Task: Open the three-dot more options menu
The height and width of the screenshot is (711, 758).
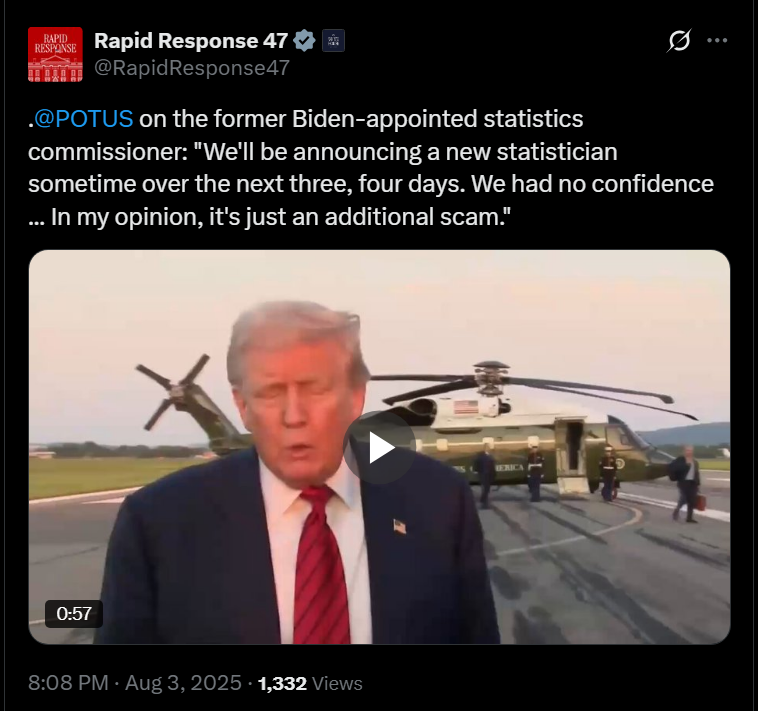Action: click(717, 41)
